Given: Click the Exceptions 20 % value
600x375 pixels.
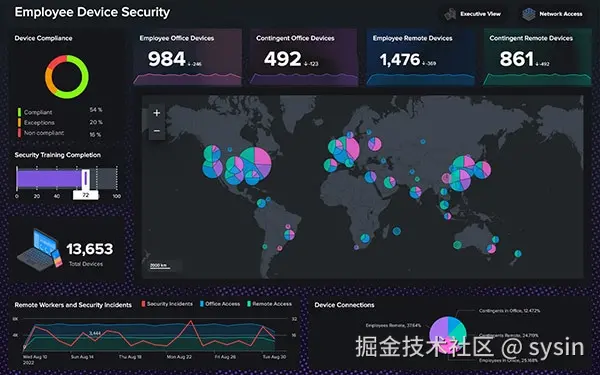Looking at the screenshot, I should [x=96, y=122].
